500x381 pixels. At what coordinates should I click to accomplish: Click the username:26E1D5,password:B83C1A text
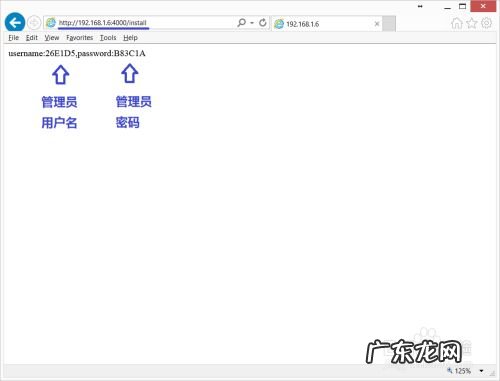77,53
